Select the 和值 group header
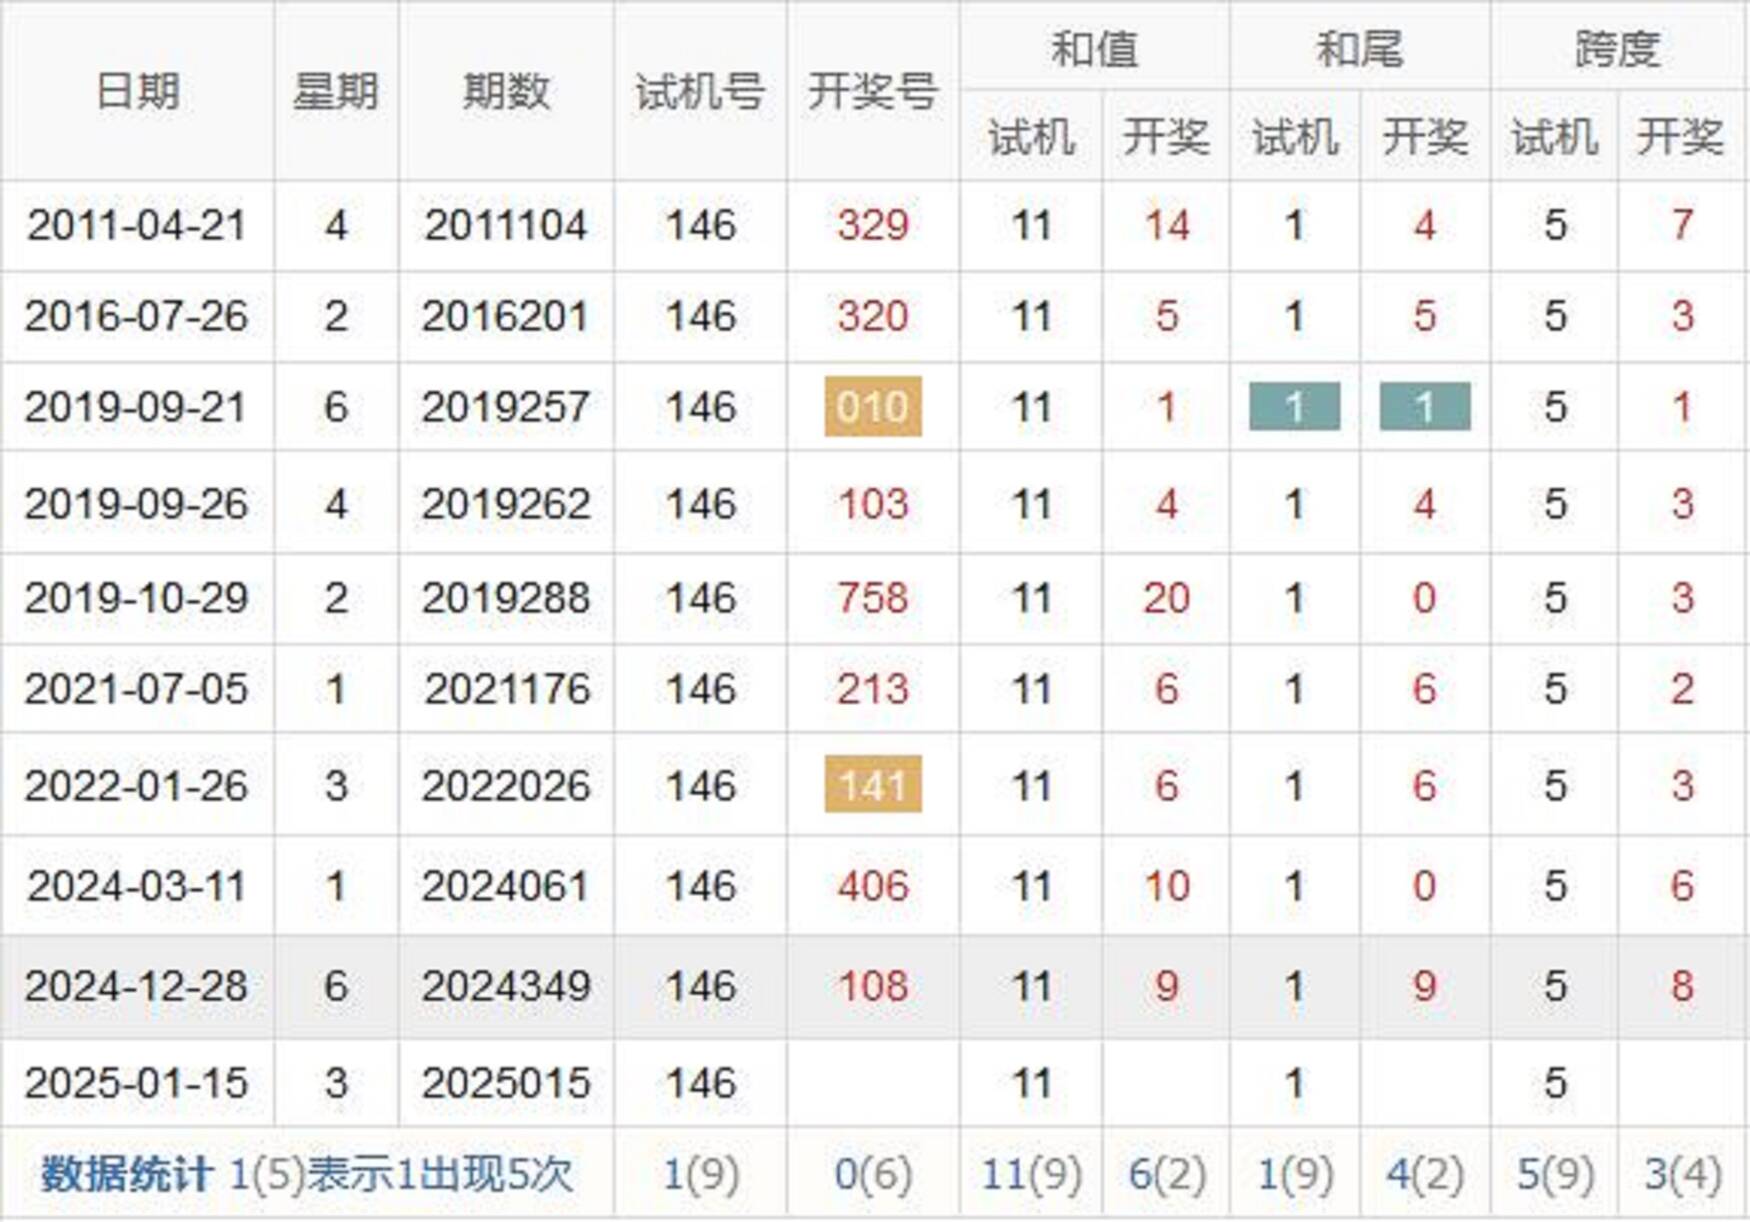 click(1094, 48)
